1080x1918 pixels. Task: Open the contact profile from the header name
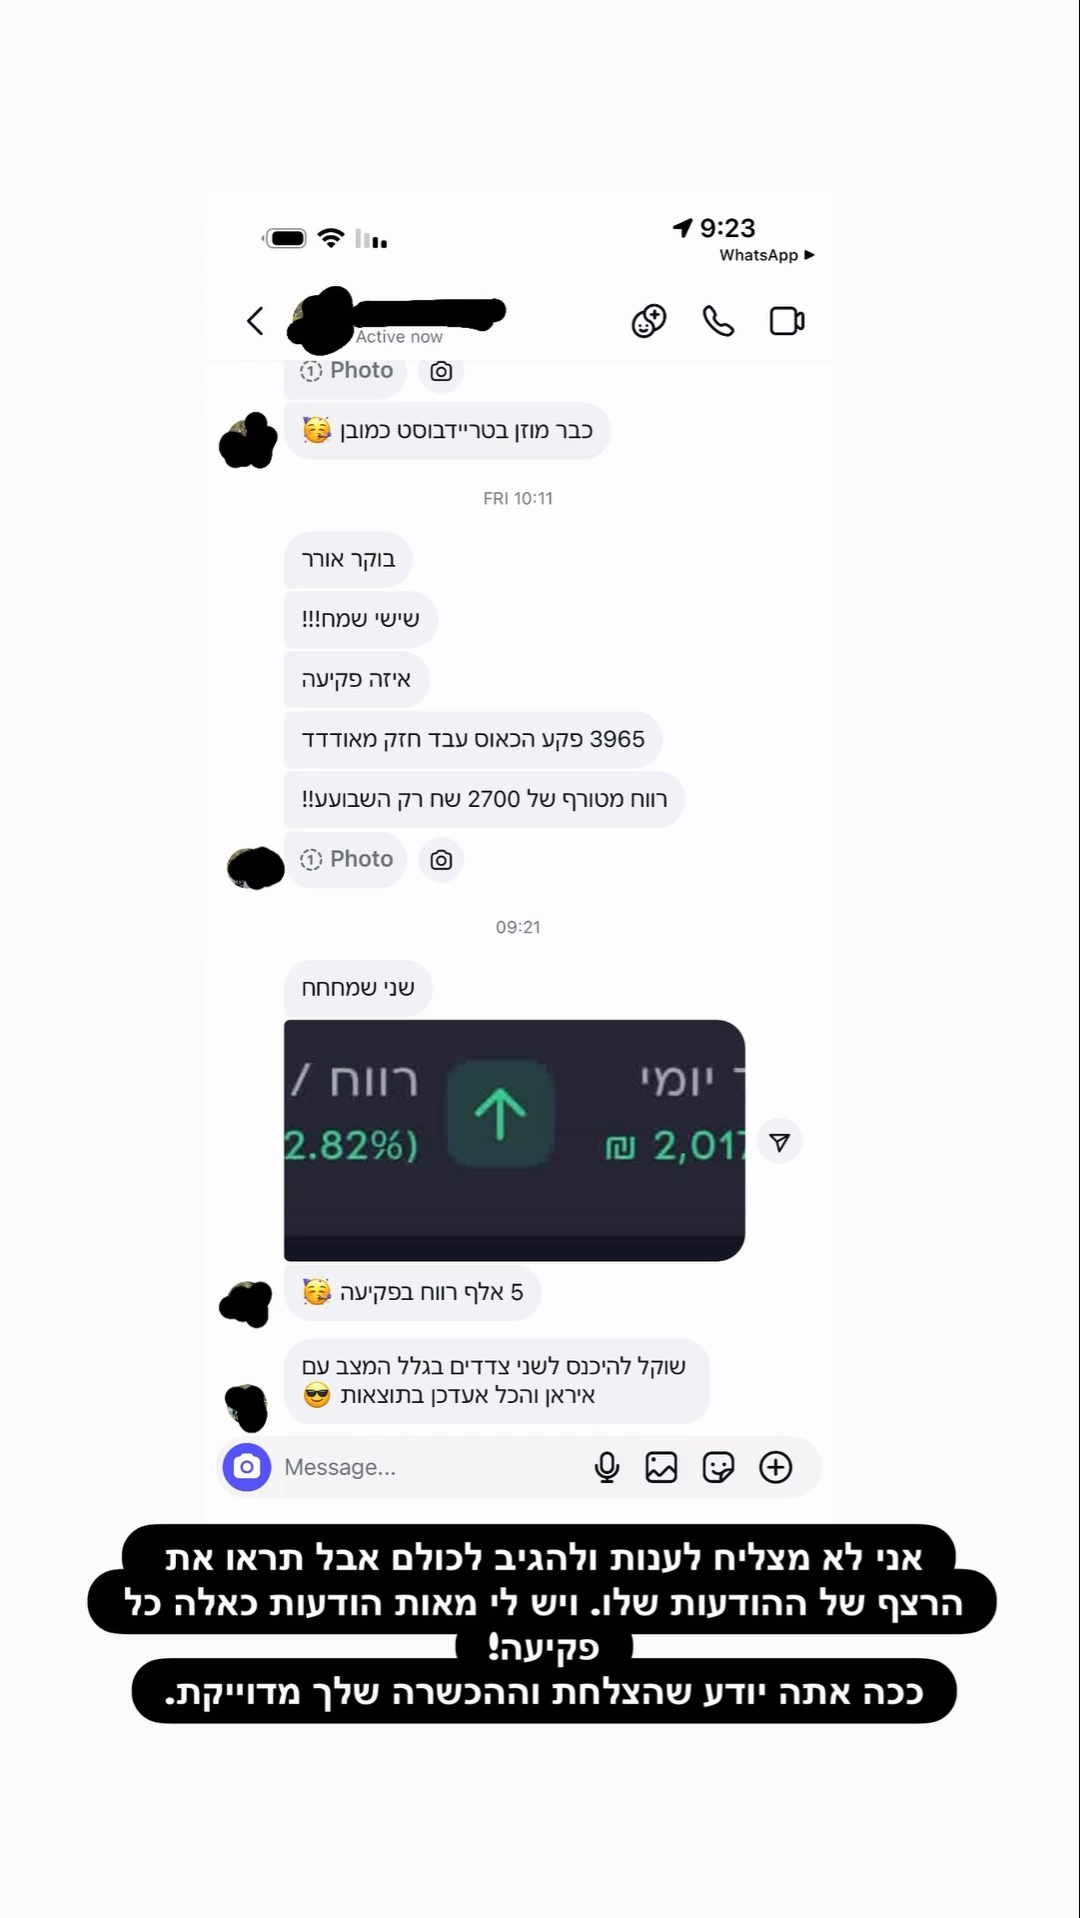click(x=400, y=318)
